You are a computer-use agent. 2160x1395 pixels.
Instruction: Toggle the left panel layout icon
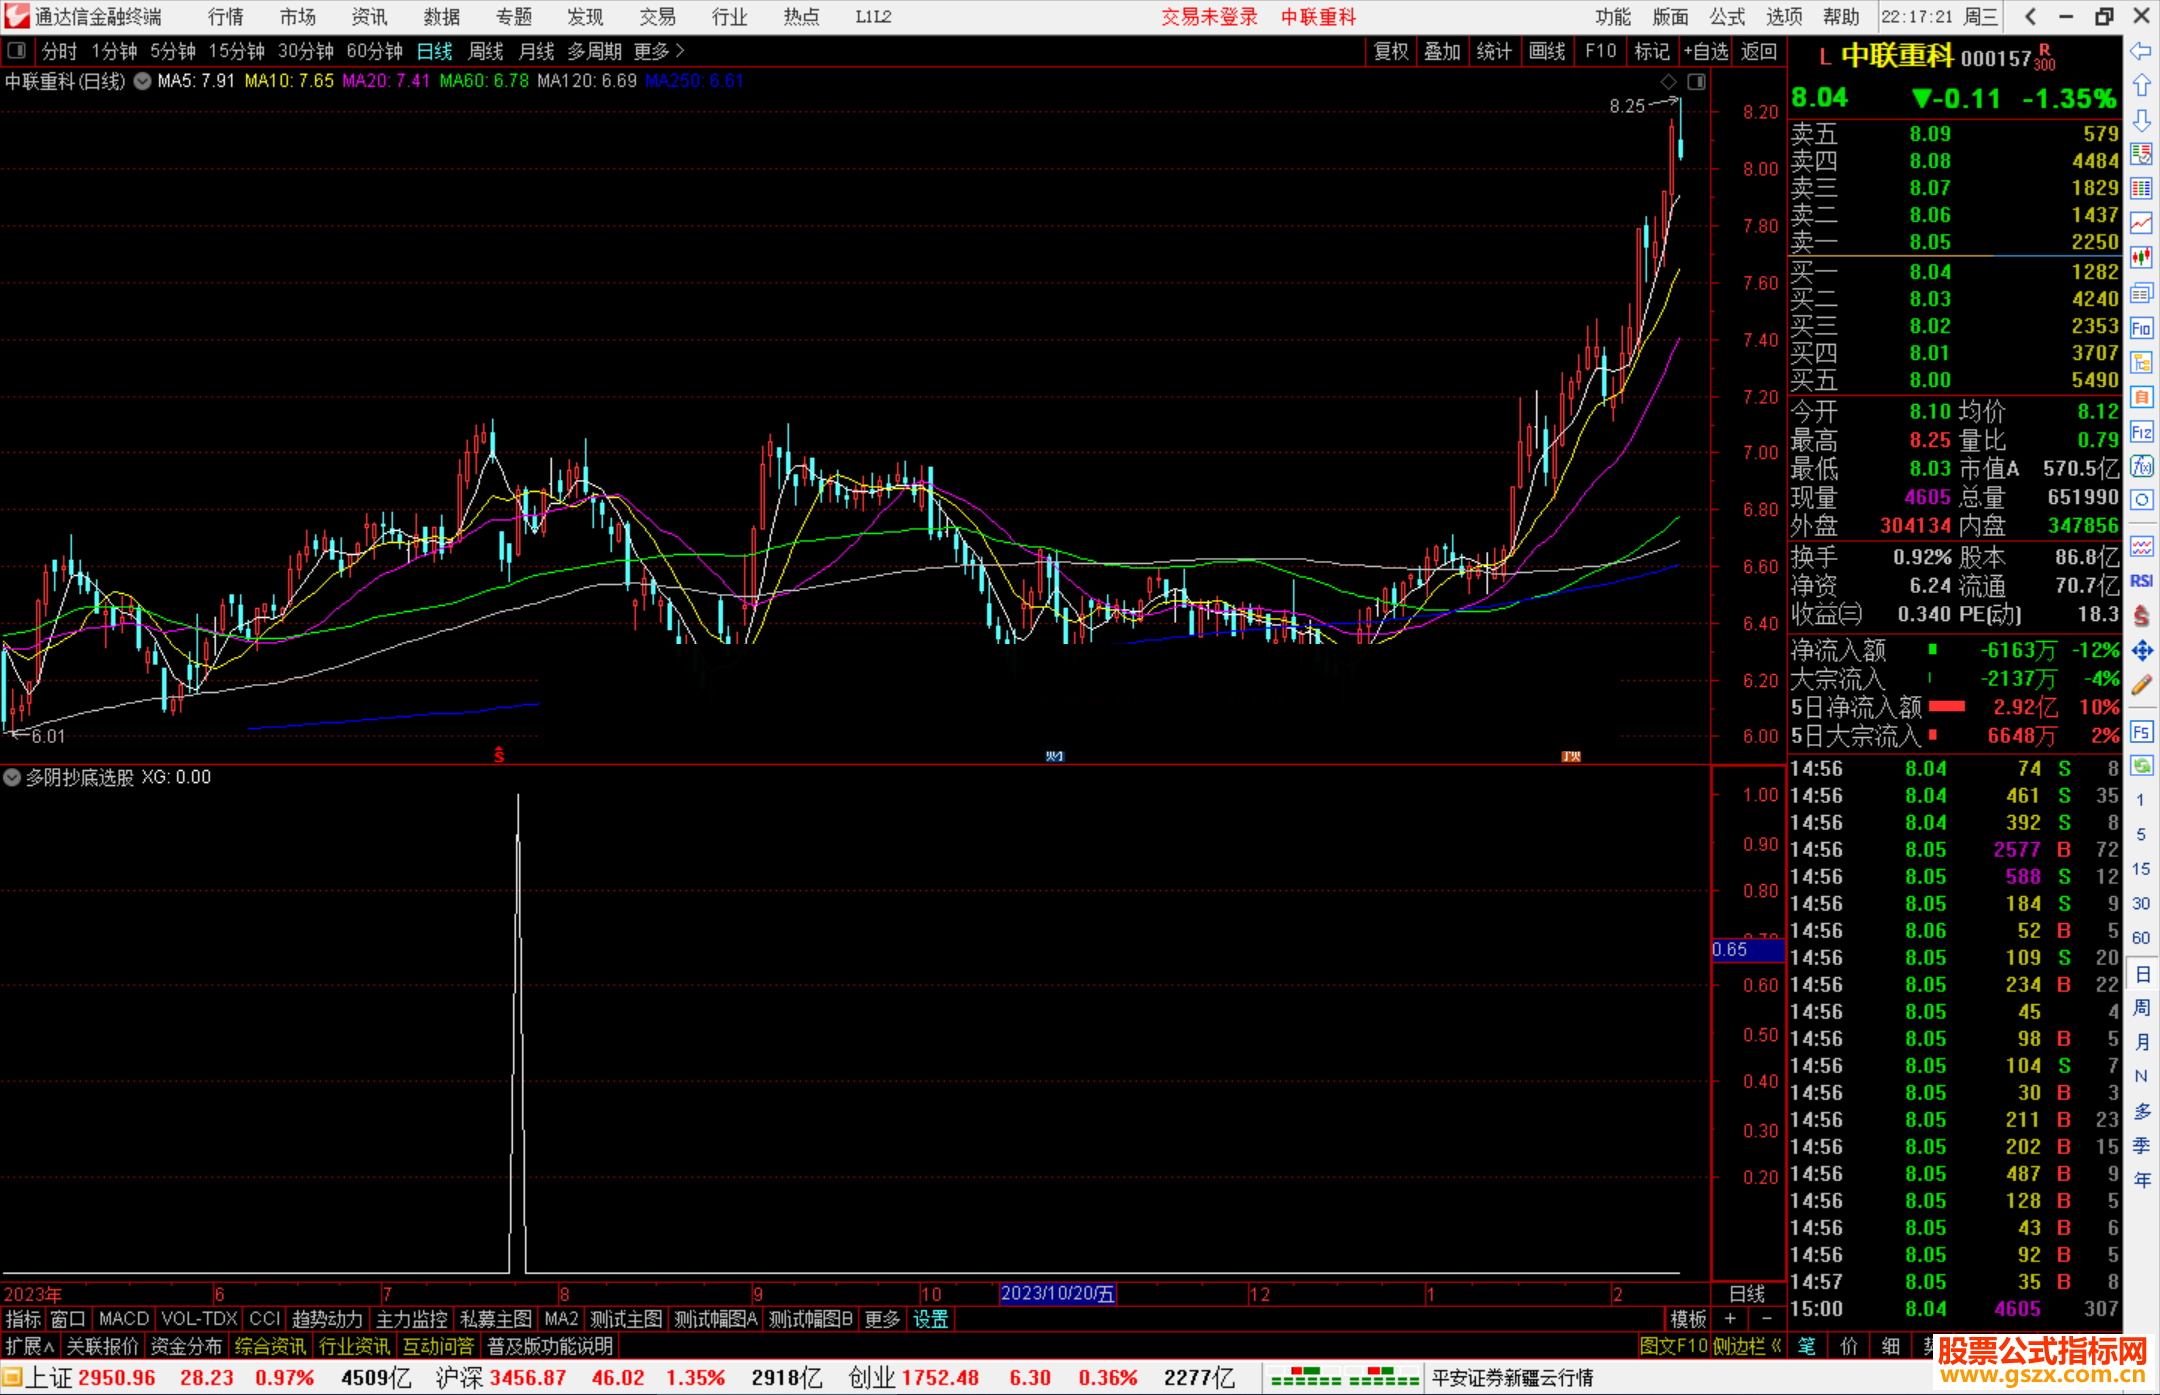(x=17, y=51)
